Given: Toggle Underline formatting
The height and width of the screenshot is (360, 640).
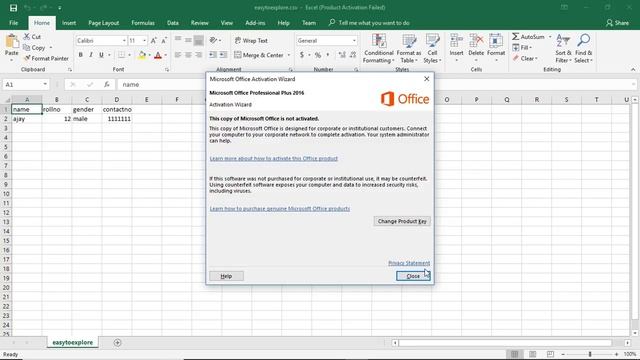Looking at the screenshot, I should pos(101,55).
